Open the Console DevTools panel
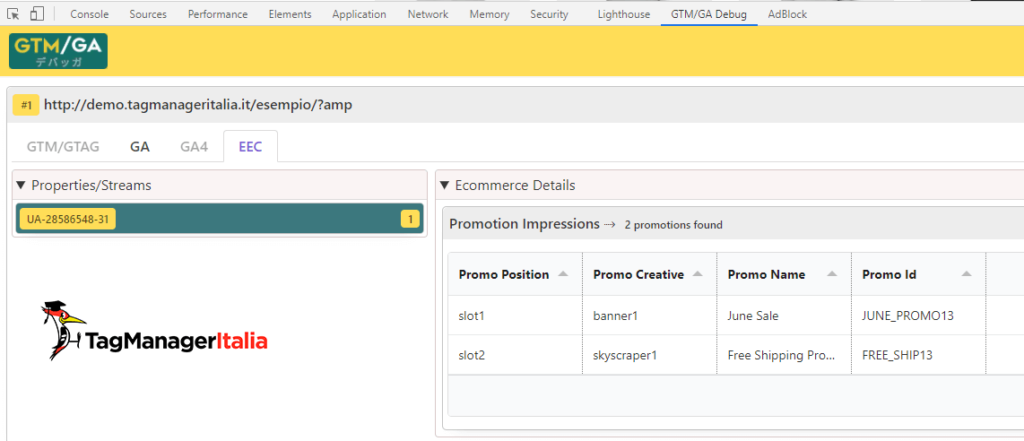The height and width of the screenshot is (441, 1024). pos(89,14)
